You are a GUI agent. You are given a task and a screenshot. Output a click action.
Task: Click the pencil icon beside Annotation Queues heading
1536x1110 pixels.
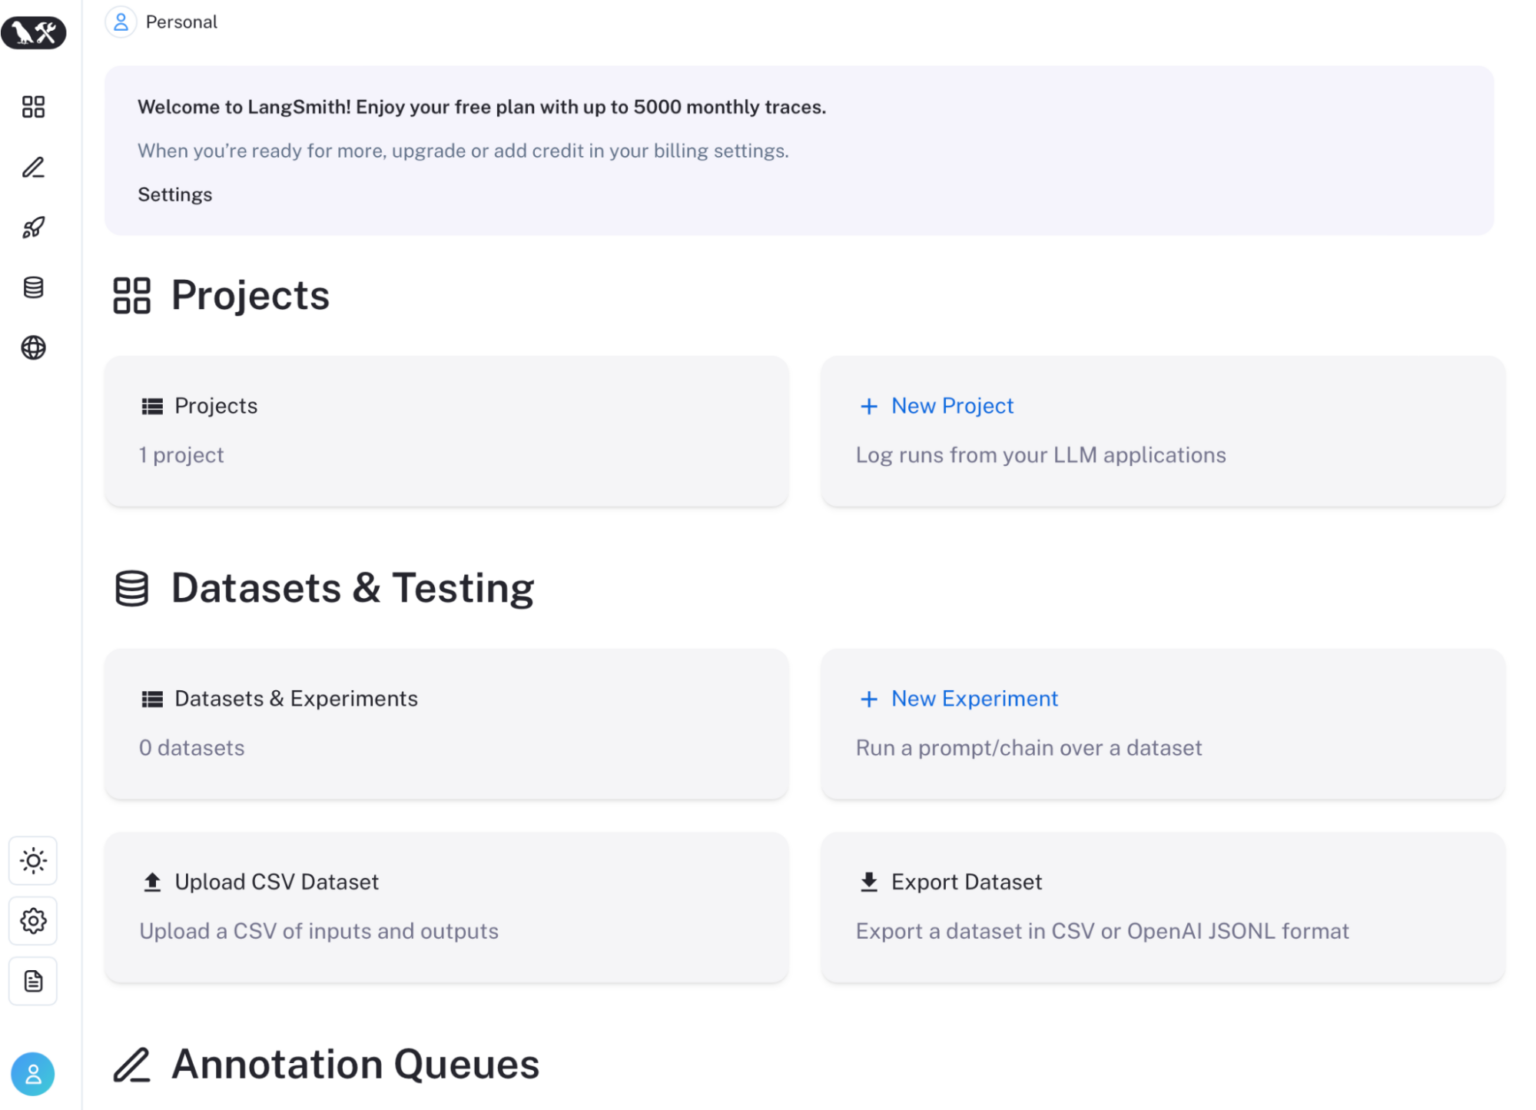click(131, 1064)
